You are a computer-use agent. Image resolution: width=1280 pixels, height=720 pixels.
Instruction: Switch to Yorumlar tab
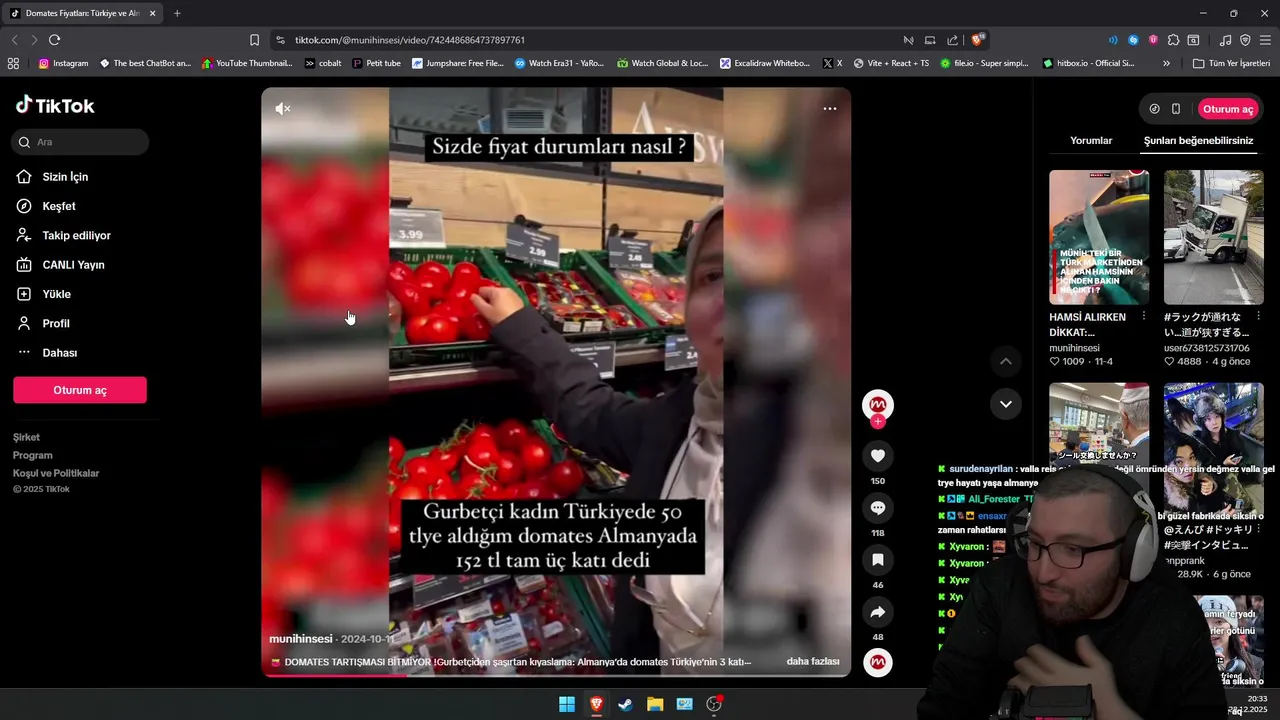[x=1091, y=141]
